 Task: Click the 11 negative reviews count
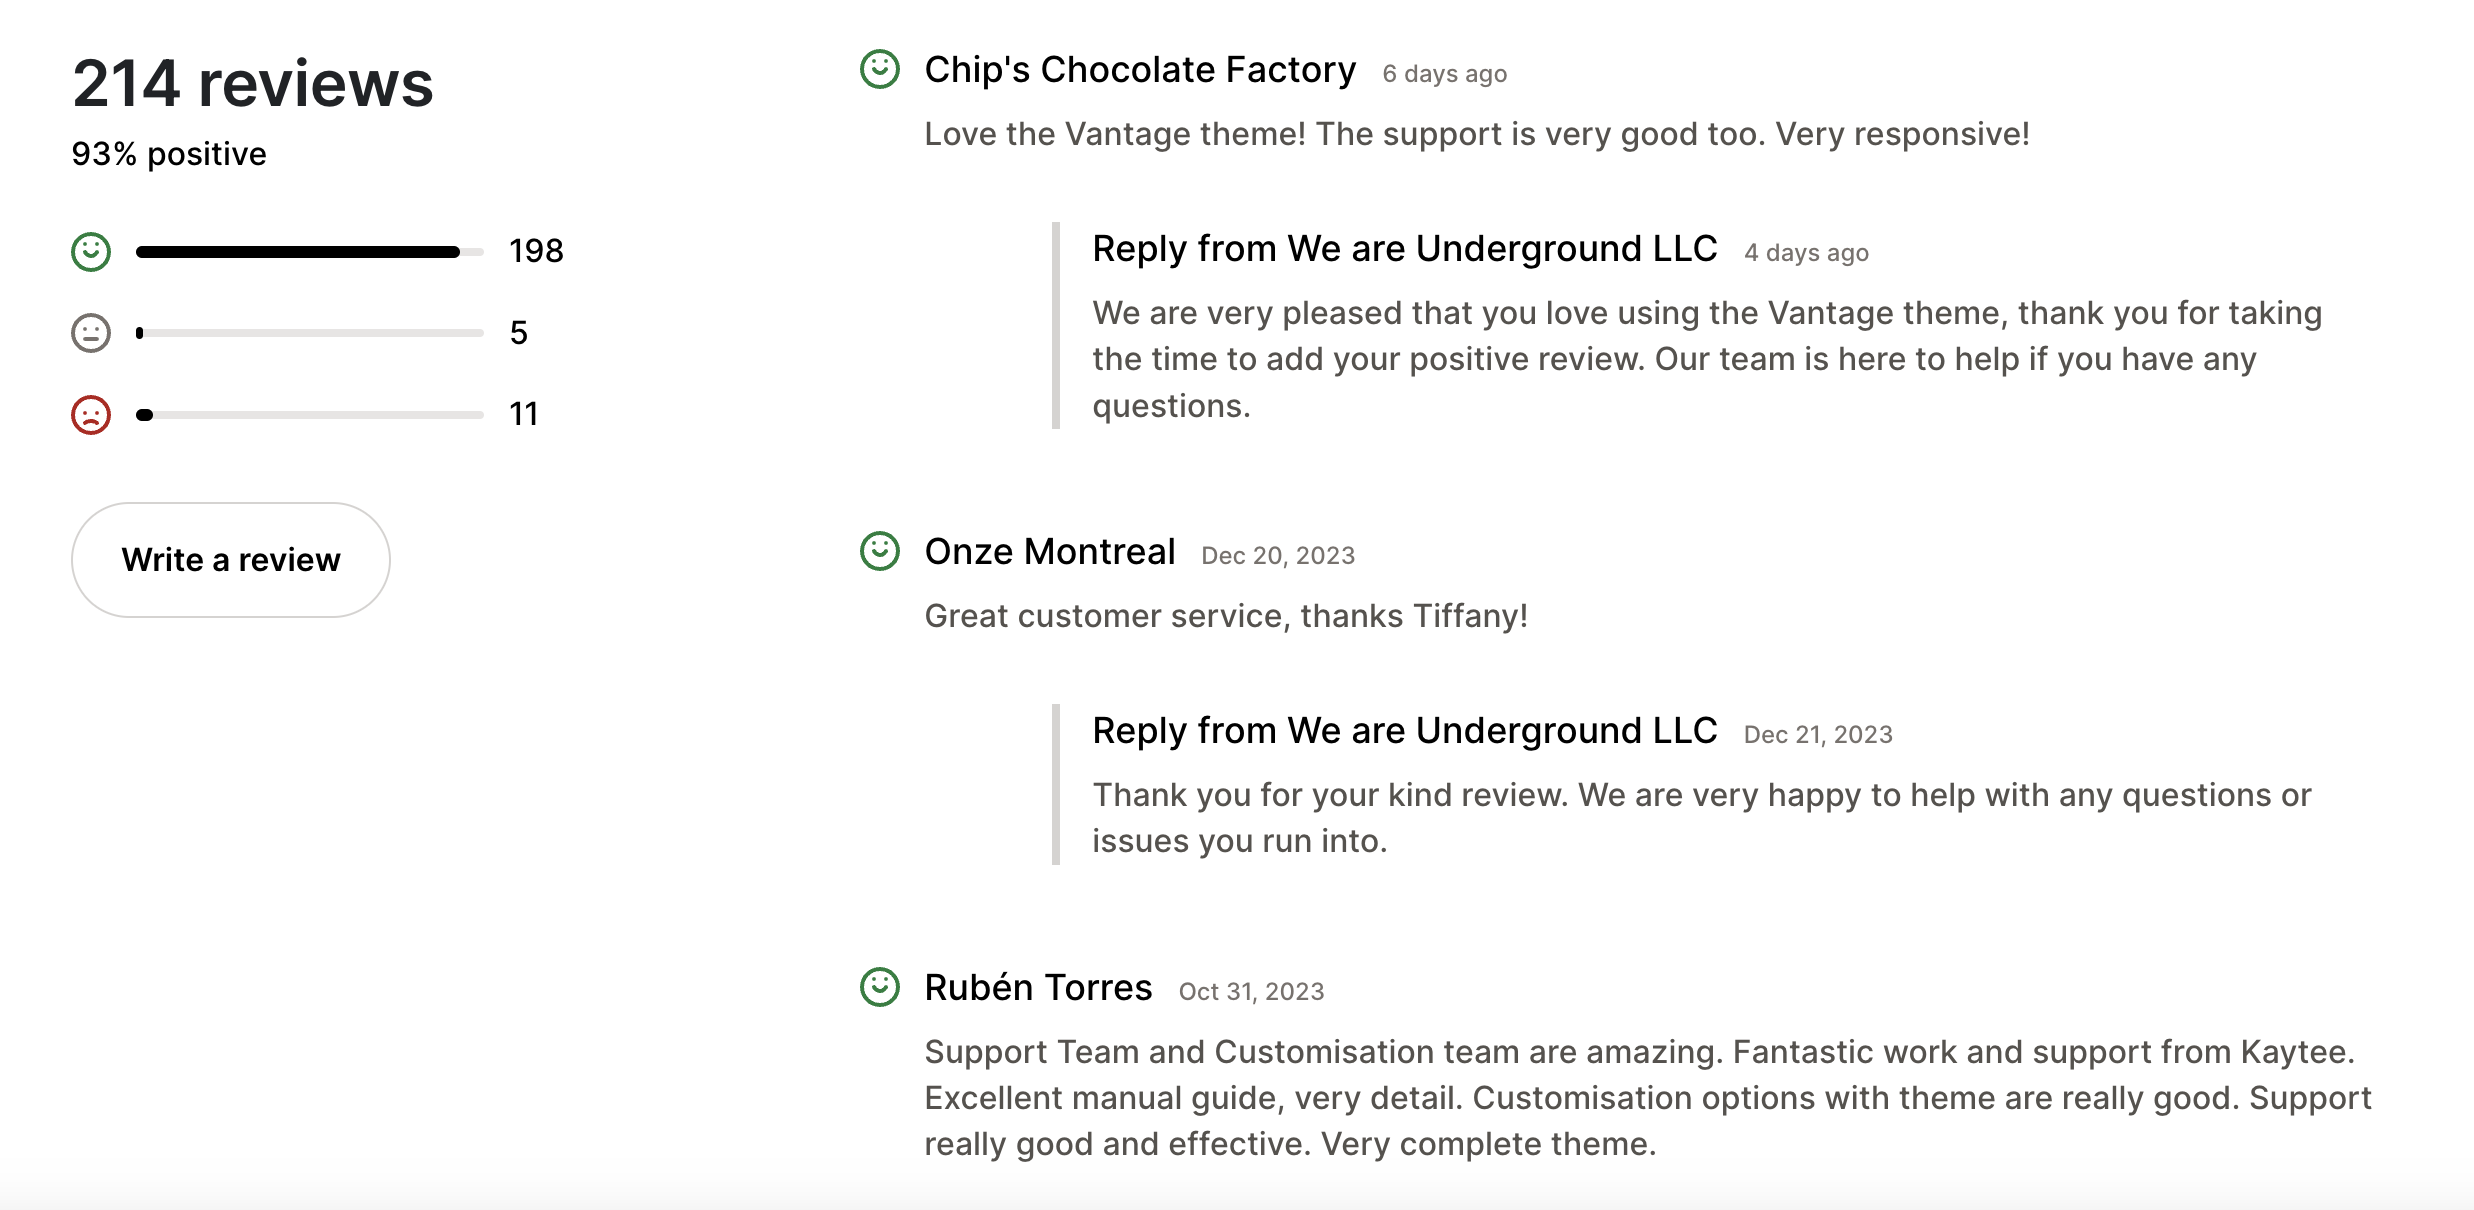[x=523, y=413]
